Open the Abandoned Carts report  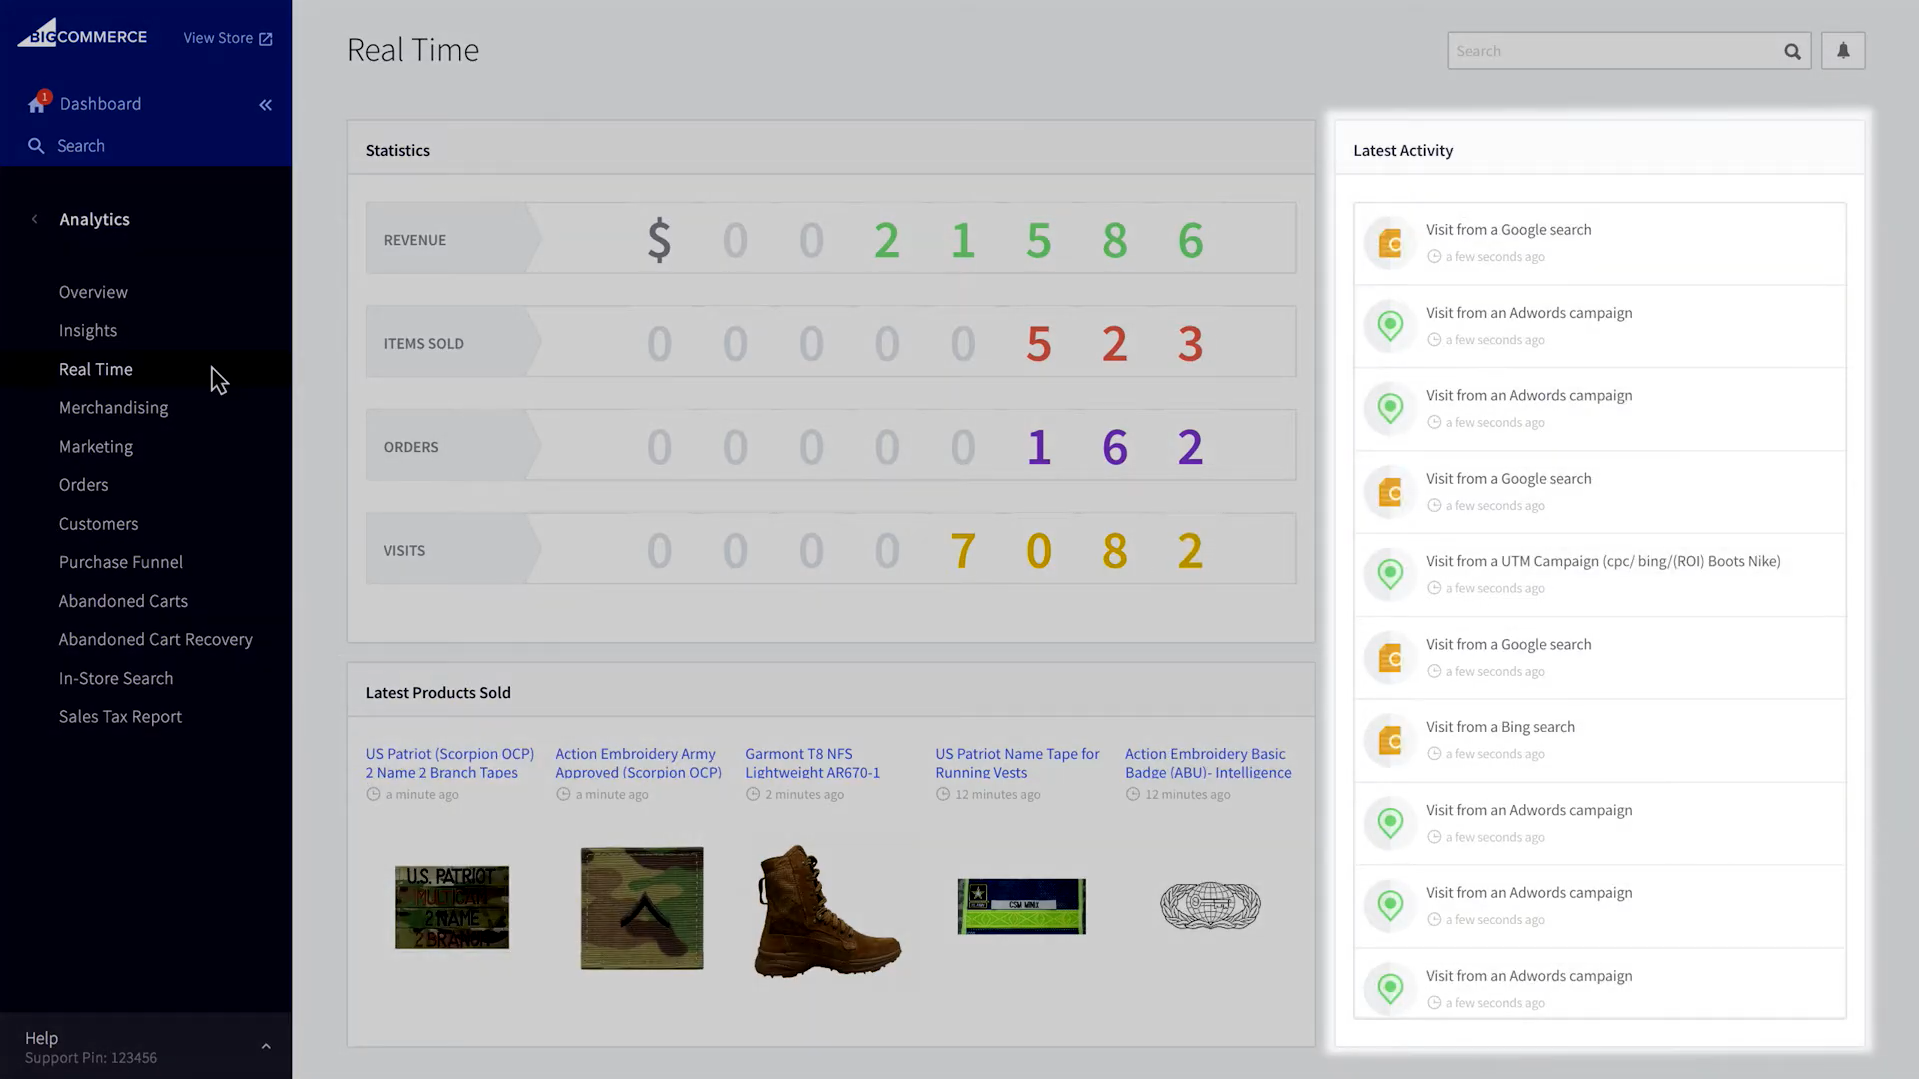123,601
